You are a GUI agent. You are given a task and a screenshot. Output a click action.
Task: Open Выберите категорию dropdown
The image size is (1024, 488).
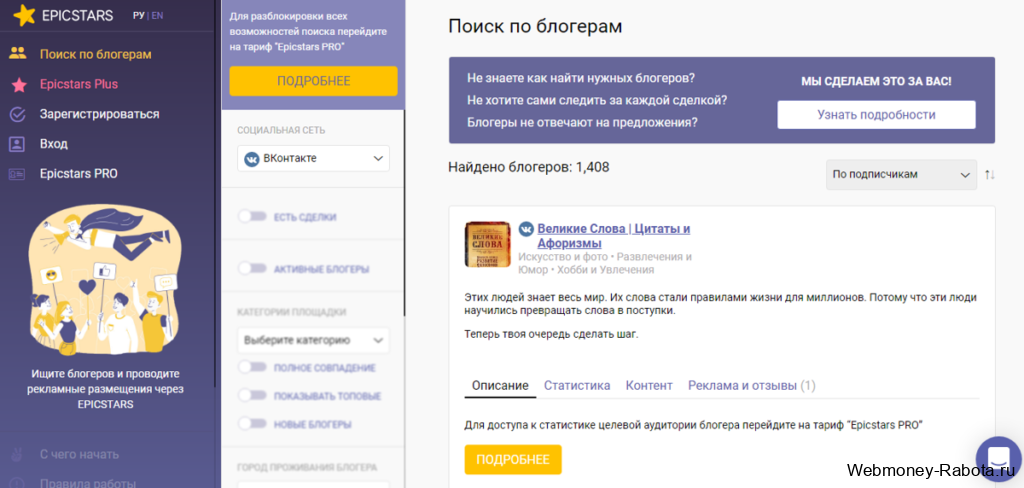(x=313, y=340)
